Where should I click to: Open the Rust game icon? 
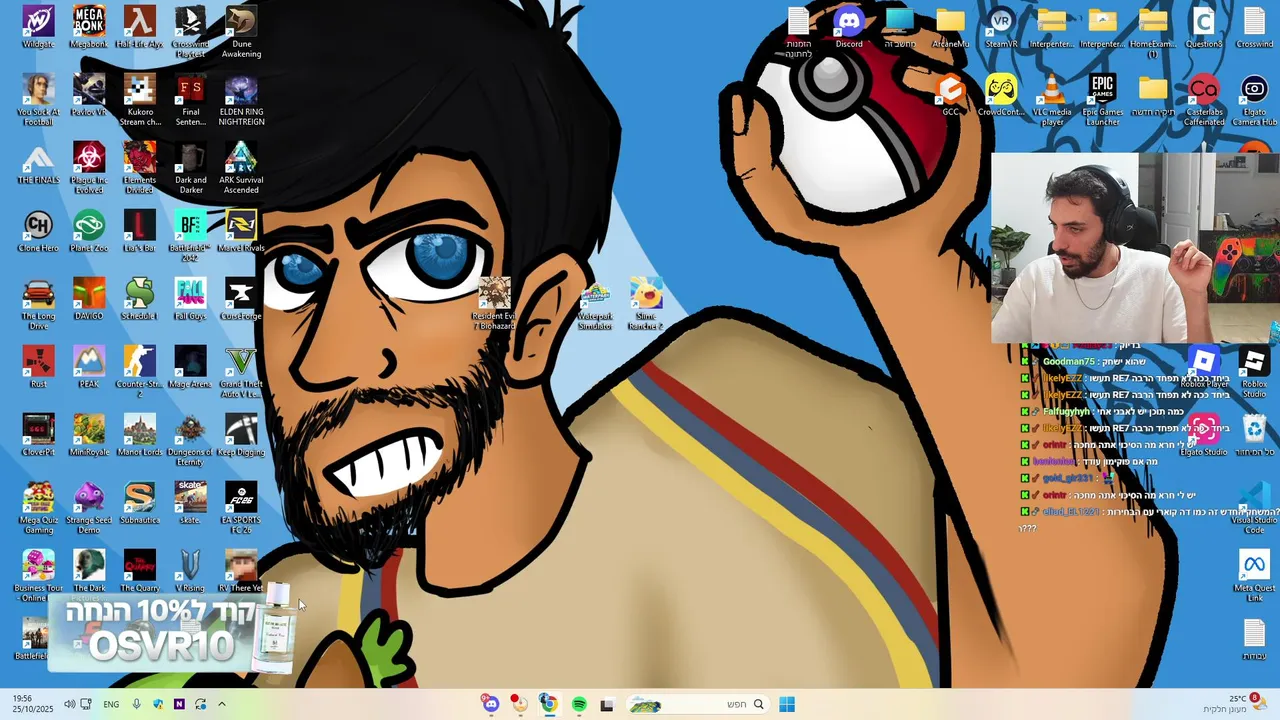[38, 367]
